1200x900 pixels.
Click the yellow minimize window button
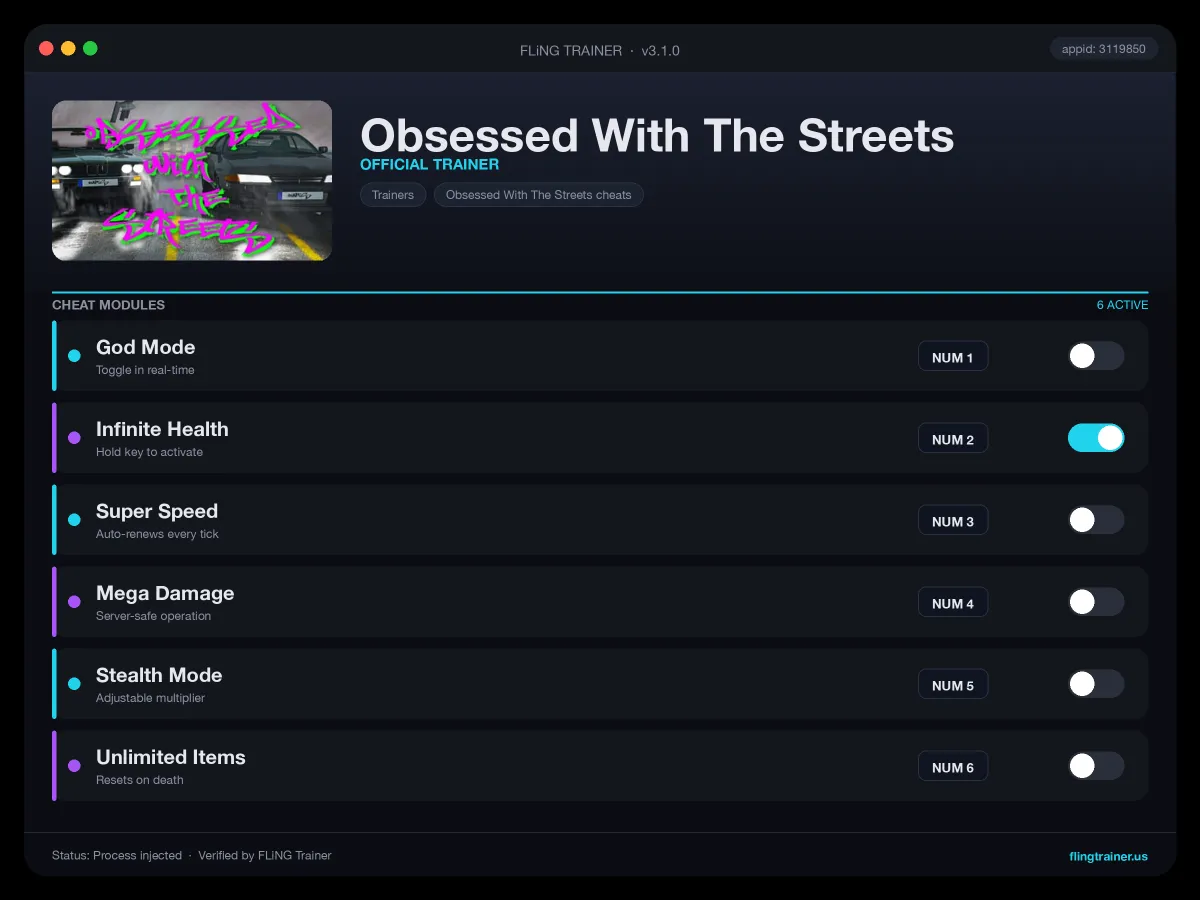[x=68, y=48]
